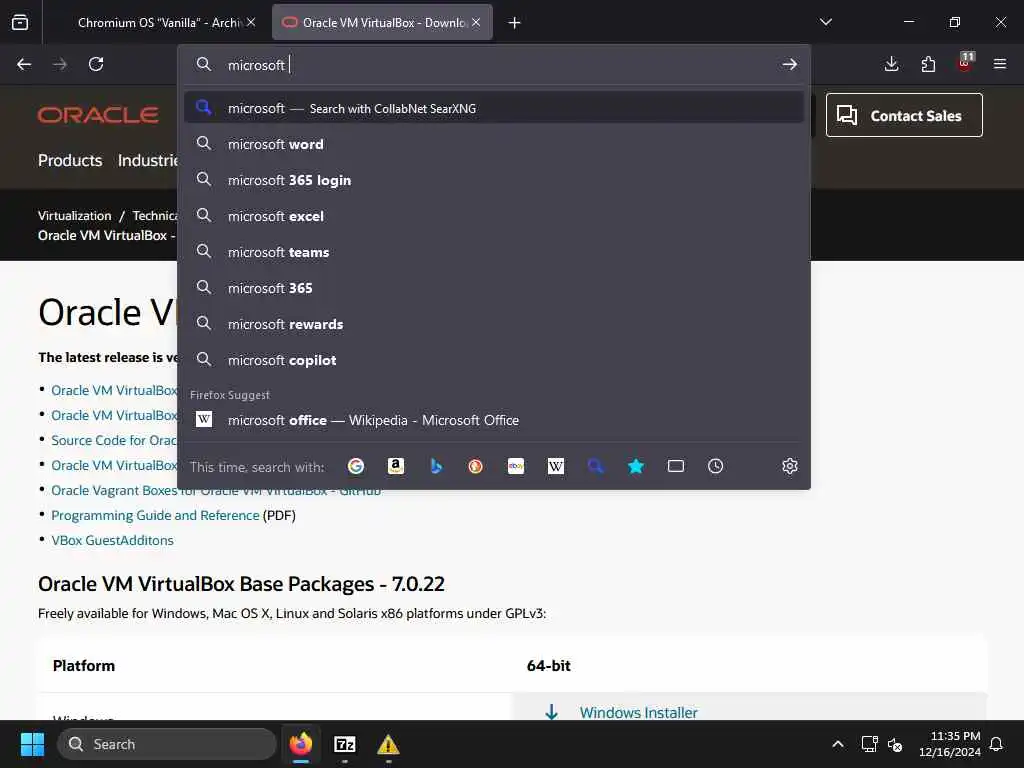
Task: Go back to previous page
Action: (x=24, y=65)
